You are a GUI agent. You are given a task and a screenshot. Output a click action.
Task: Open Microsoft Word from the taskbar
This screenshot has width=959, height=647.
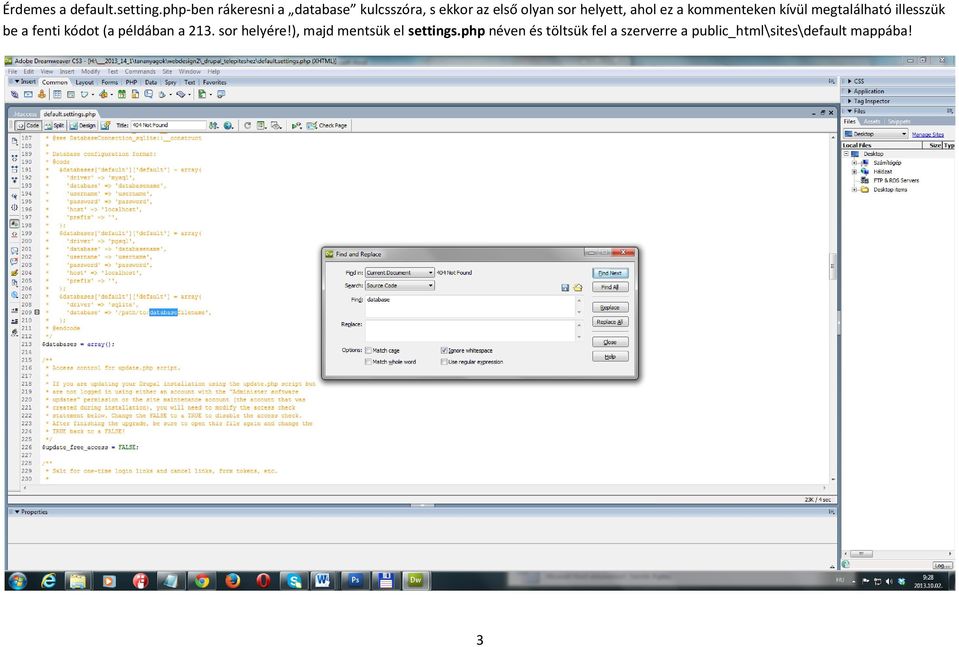click(323, 580)
